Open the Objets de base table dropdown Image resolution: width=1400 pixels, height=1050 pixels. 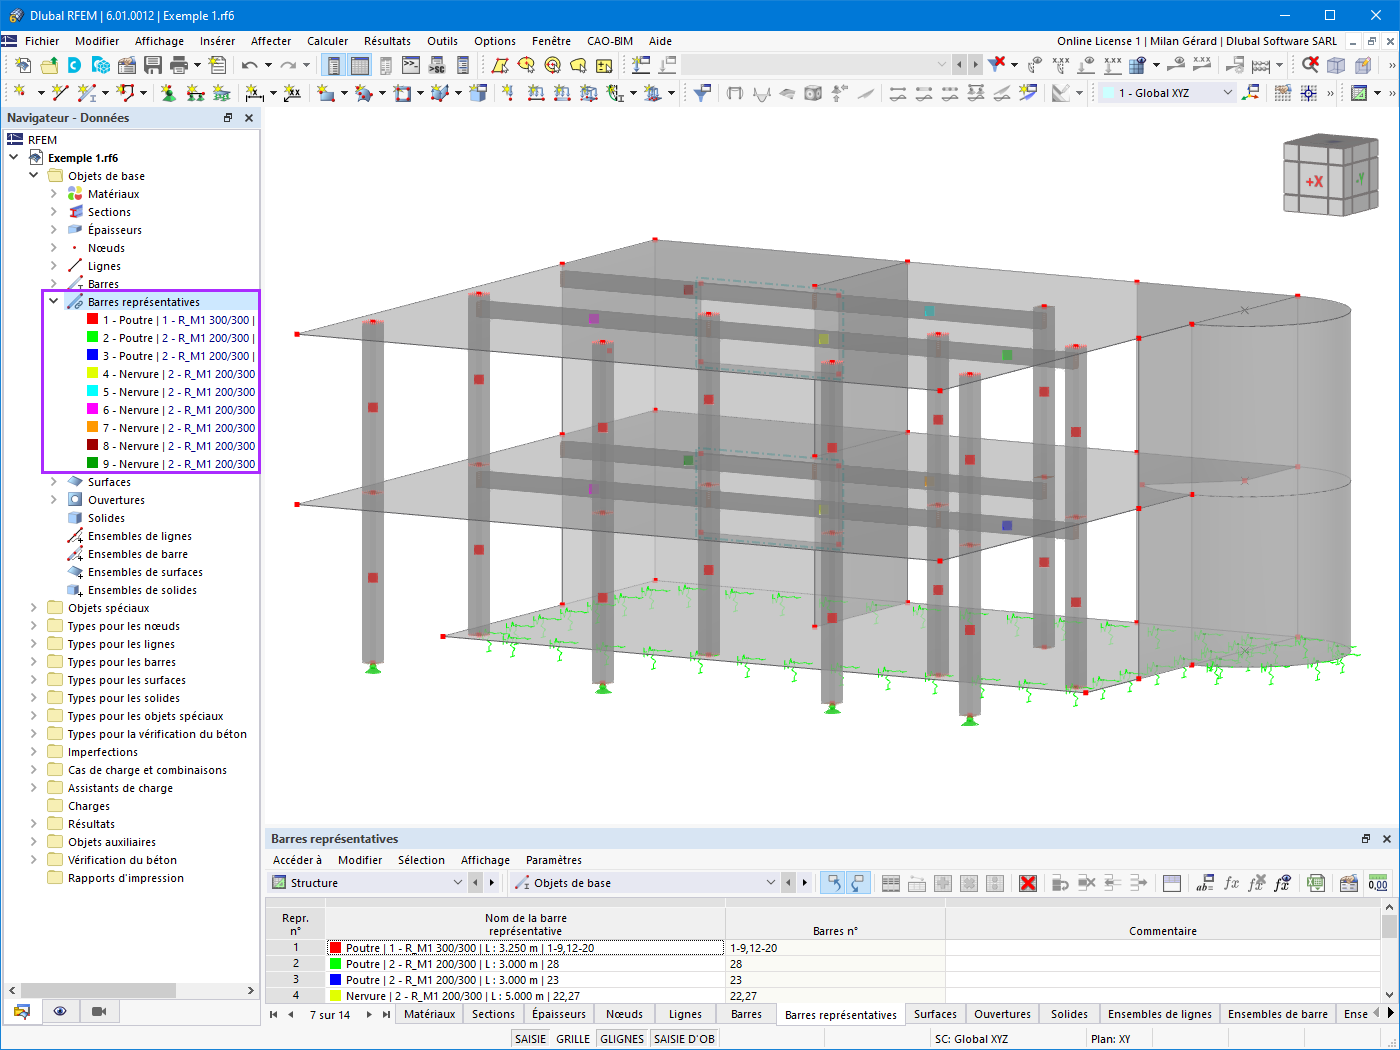coord(645,883)
